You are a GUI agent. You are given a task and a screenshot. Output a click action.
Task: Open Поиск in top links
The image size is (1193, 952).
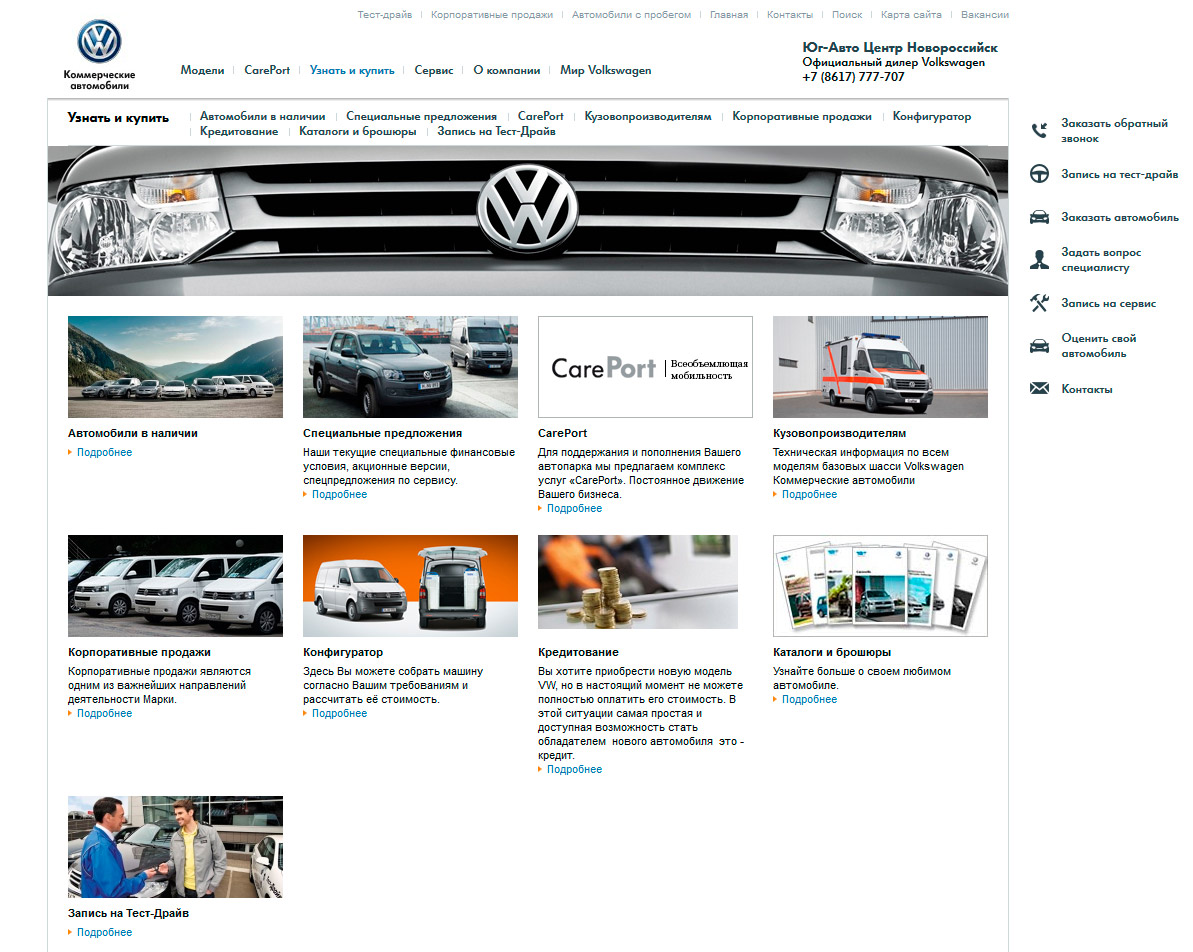(847, 14)
